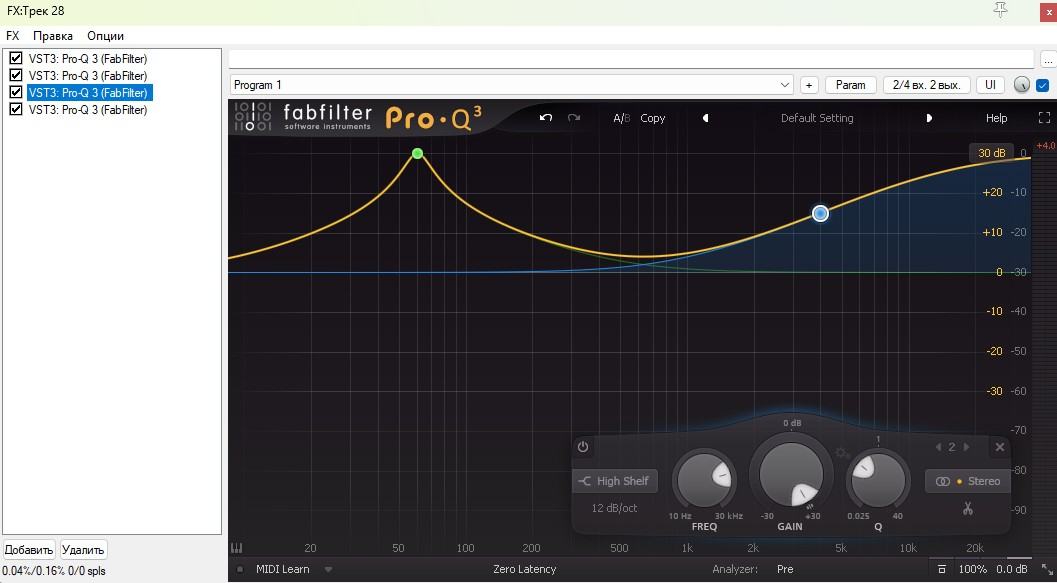Select the next preset arrow
This screenshot has width=1057, height=583.
(929, 118)
